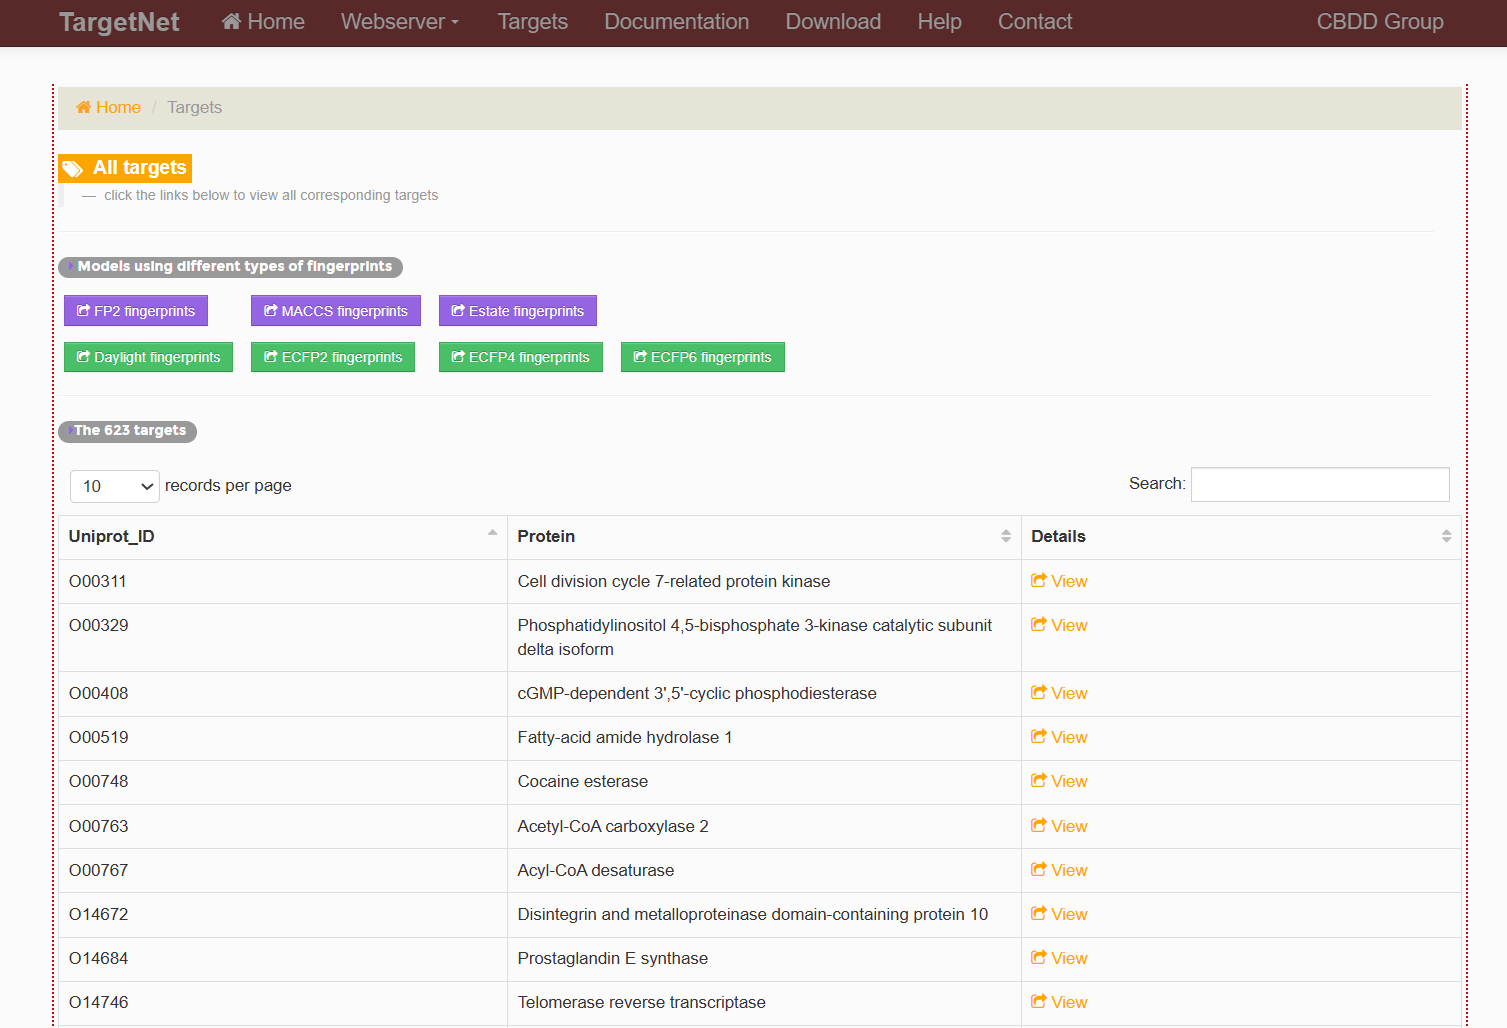The height and width of the screenshot is (1028, 1507).
Task: Click share icon in O00408 row
Action: point(1039,693)
